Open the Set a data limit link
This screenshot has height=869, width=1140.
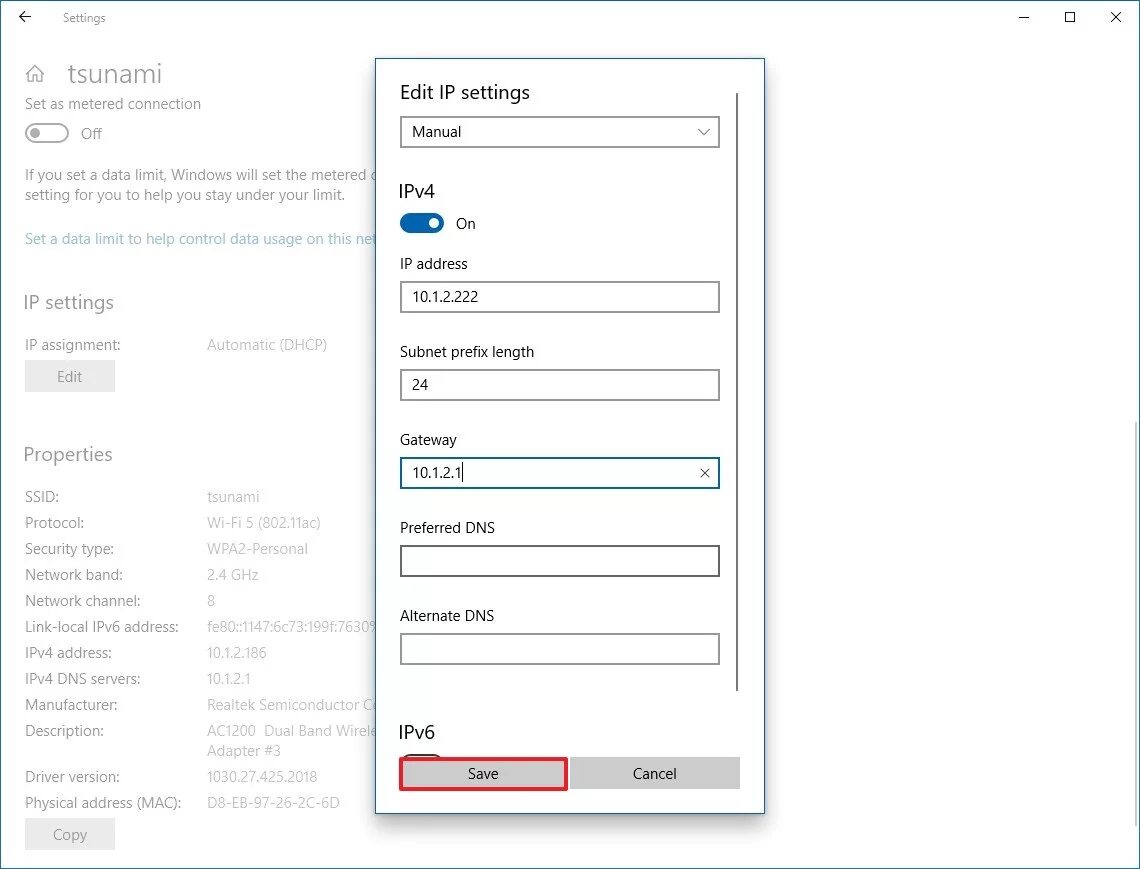point(200,239)
